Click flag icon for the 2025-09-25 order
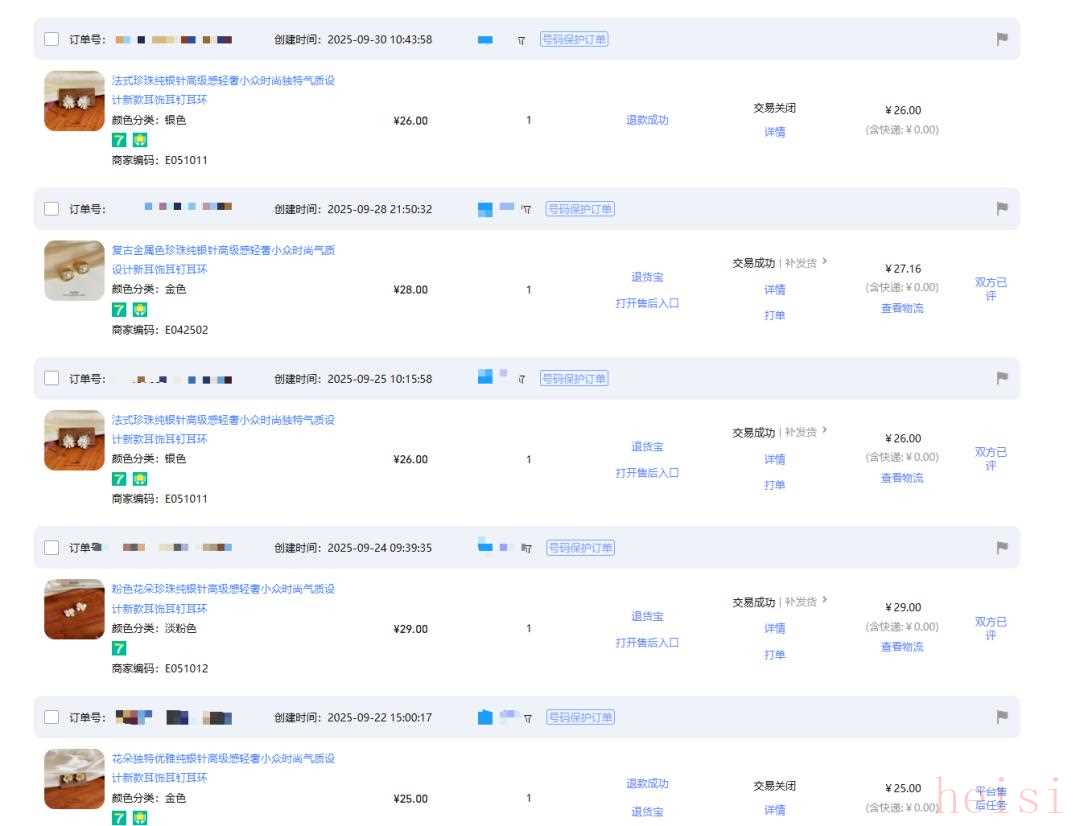The height and width of the screenshot is (826, 1080). pyautogui.click(x=1002, y=378)
